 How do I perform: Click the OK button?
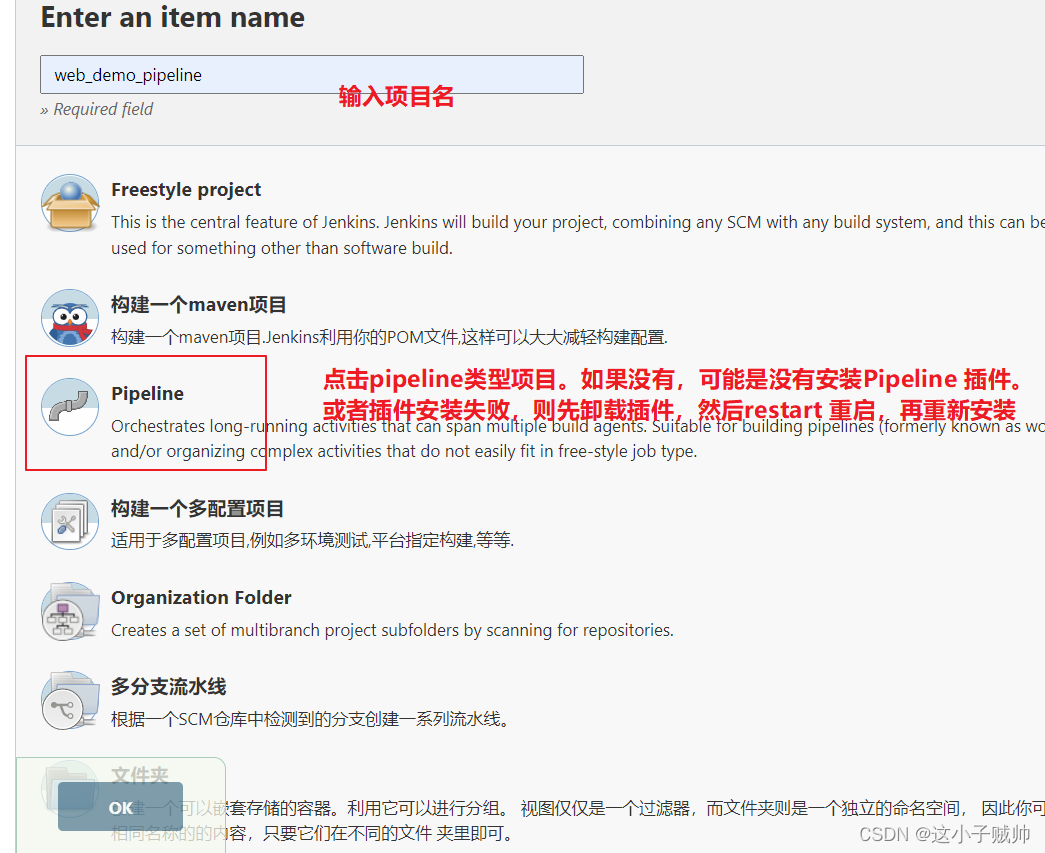(x=120, y=807)
